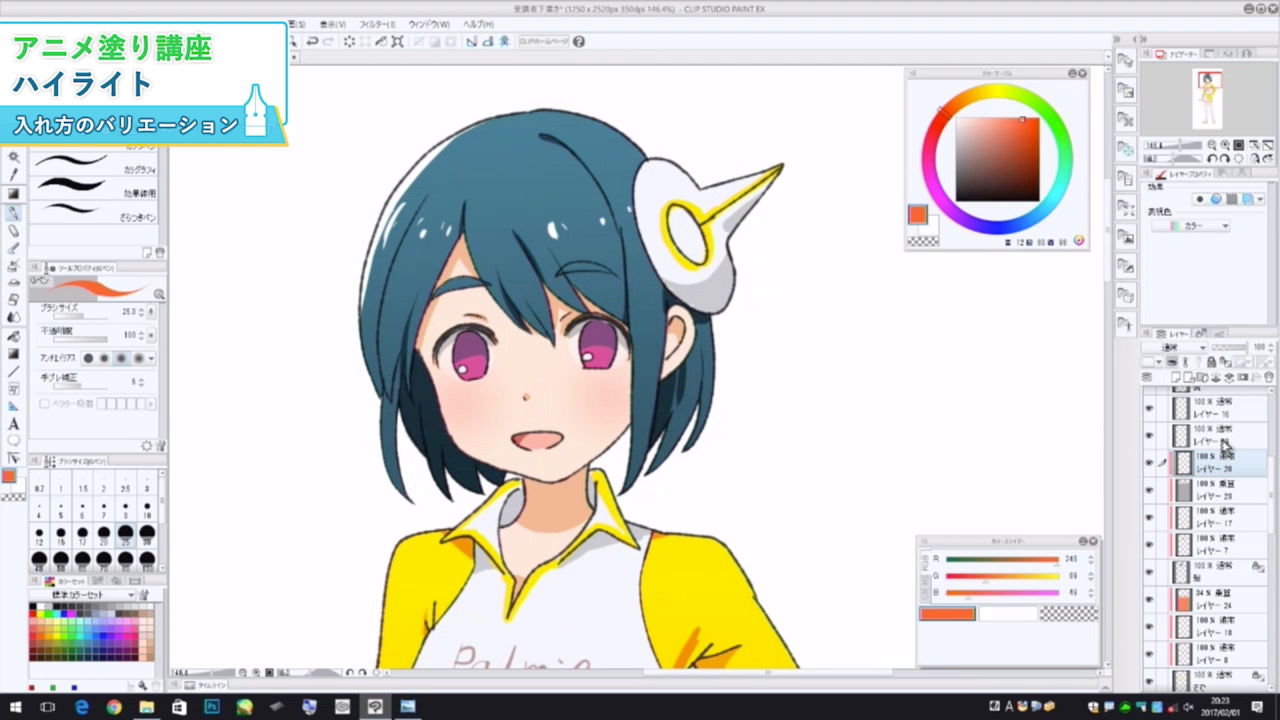Toggle visibility of layer レイヤー 24

[x=1149, y=599]
